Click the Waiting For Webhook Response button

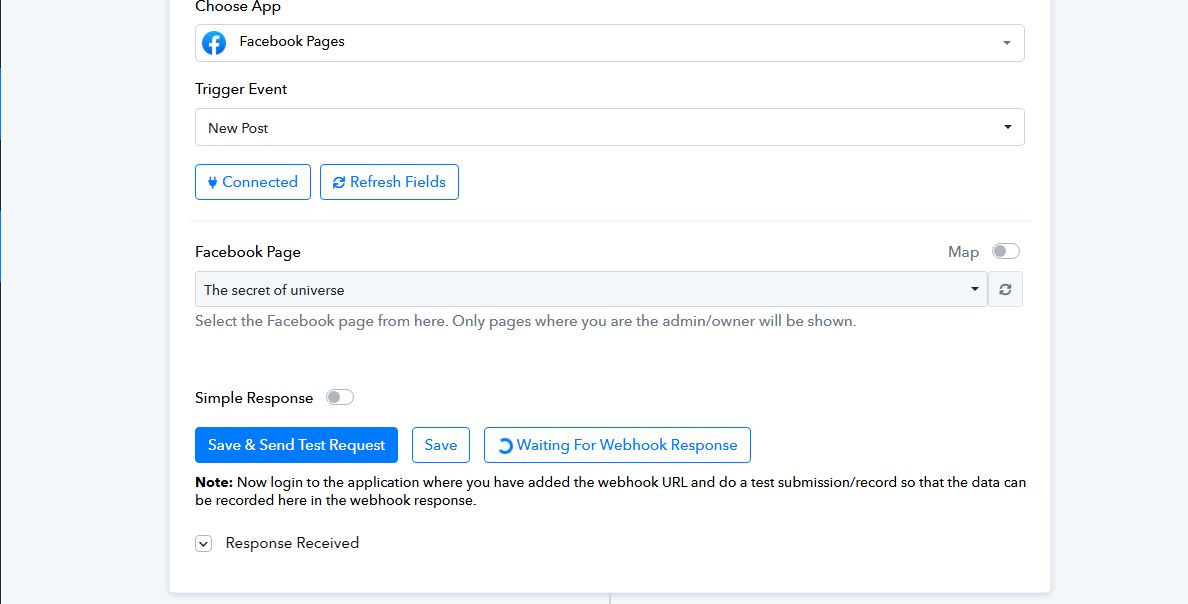(617, 445)
